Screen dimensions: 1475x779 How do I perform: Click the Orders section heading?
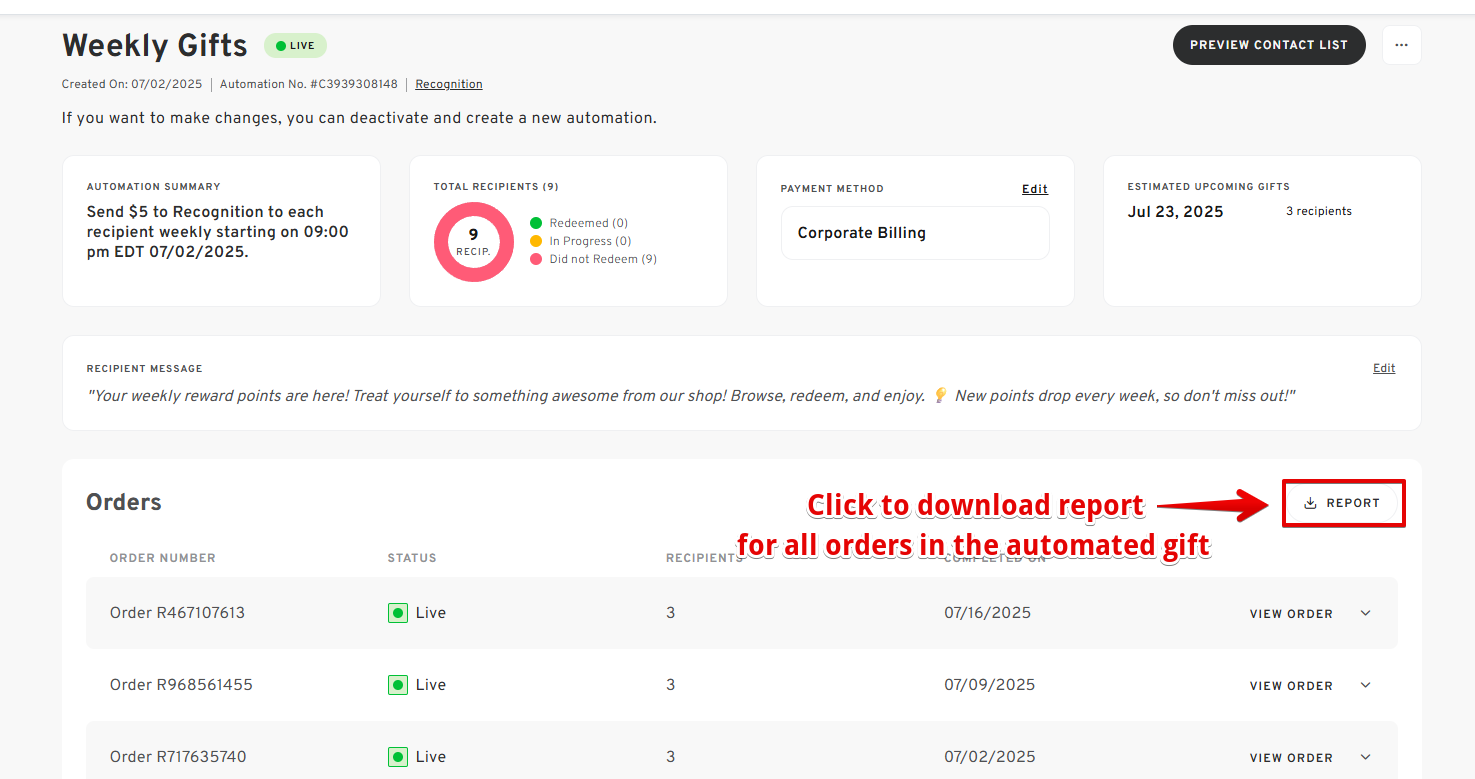pyautogui.click(x=124, y=502)
